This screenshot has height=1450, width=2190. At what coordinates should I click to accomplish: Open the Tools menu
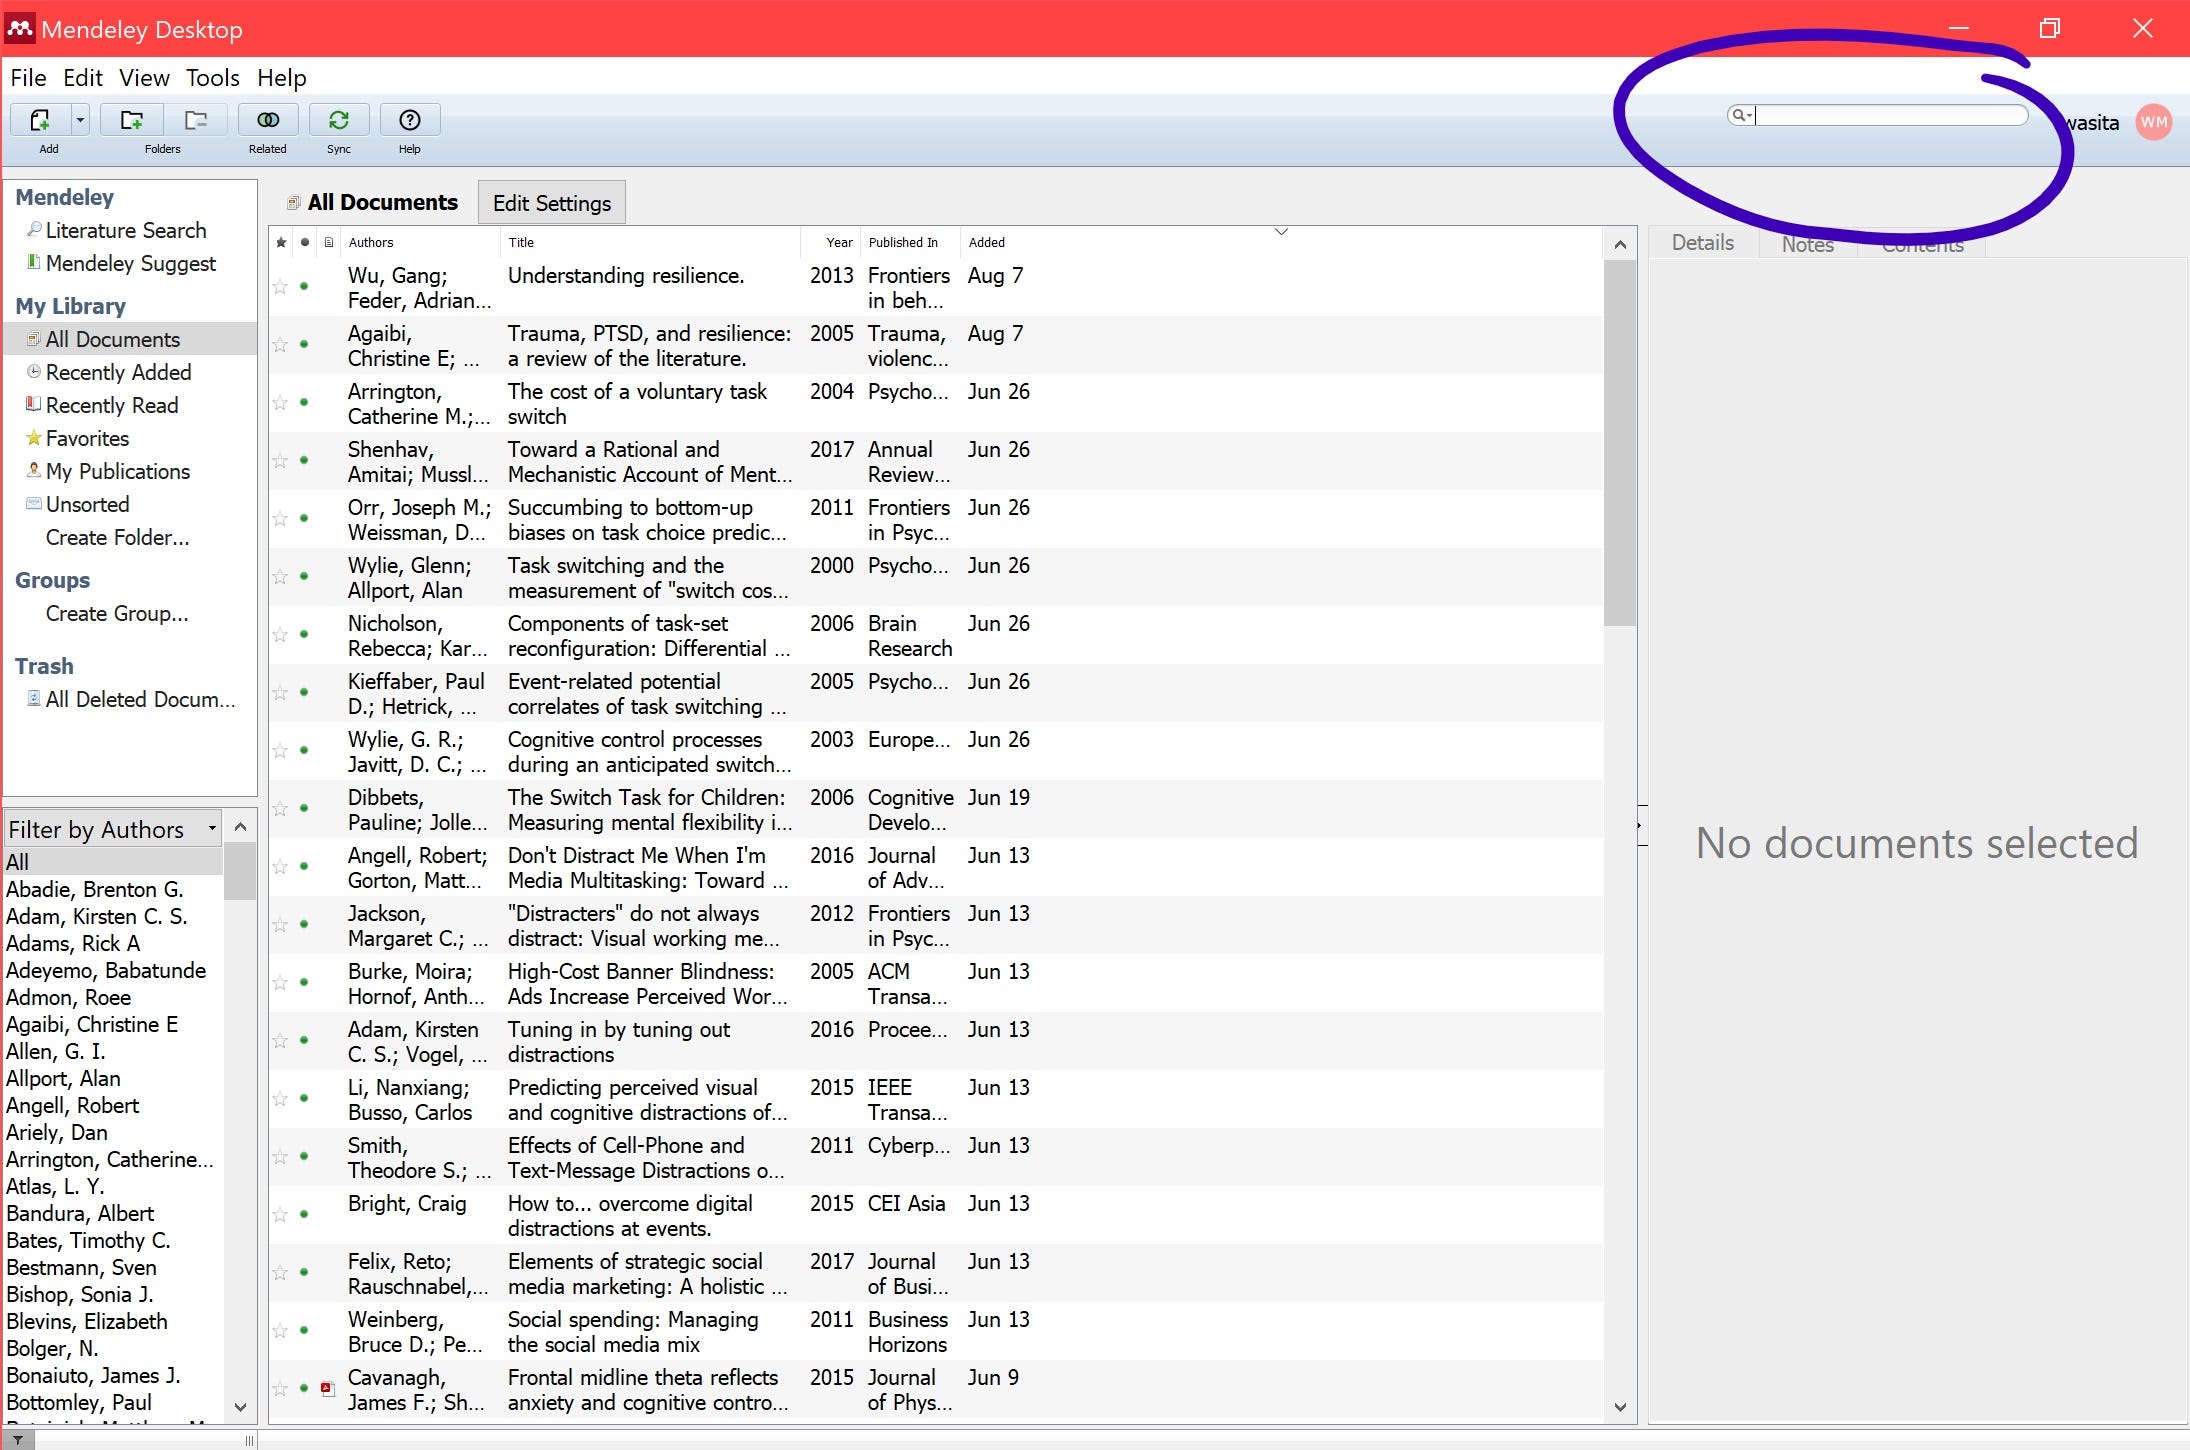[x=212, y=78]
